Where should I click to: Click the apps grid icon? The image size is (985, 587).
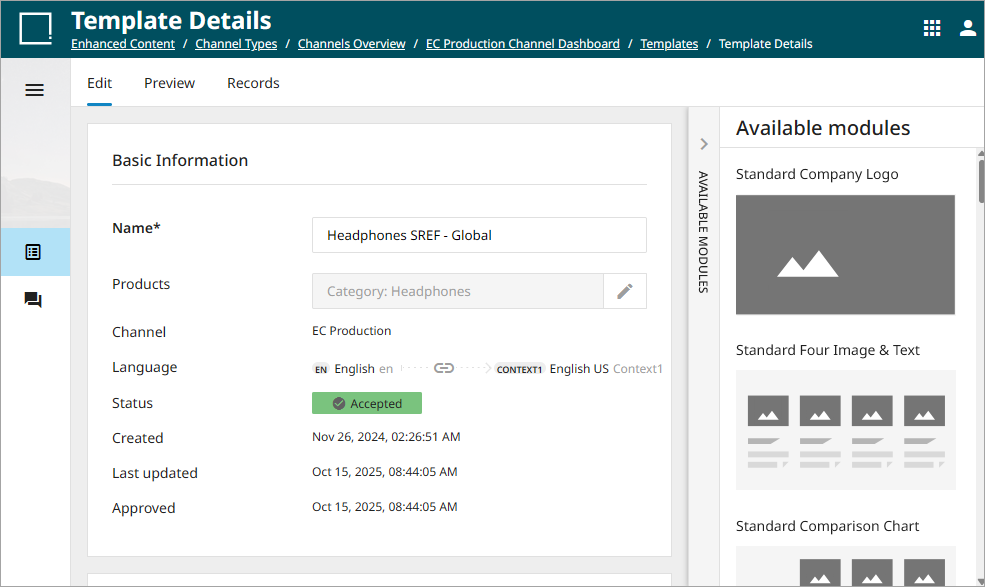click(x=931, y=28)
